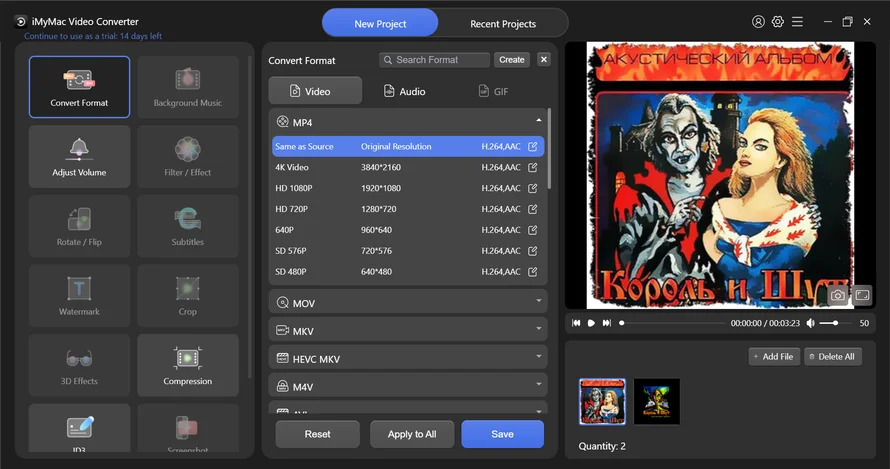
Task: Open the Recent Projects tab
Action: click(x=503, y=24)
